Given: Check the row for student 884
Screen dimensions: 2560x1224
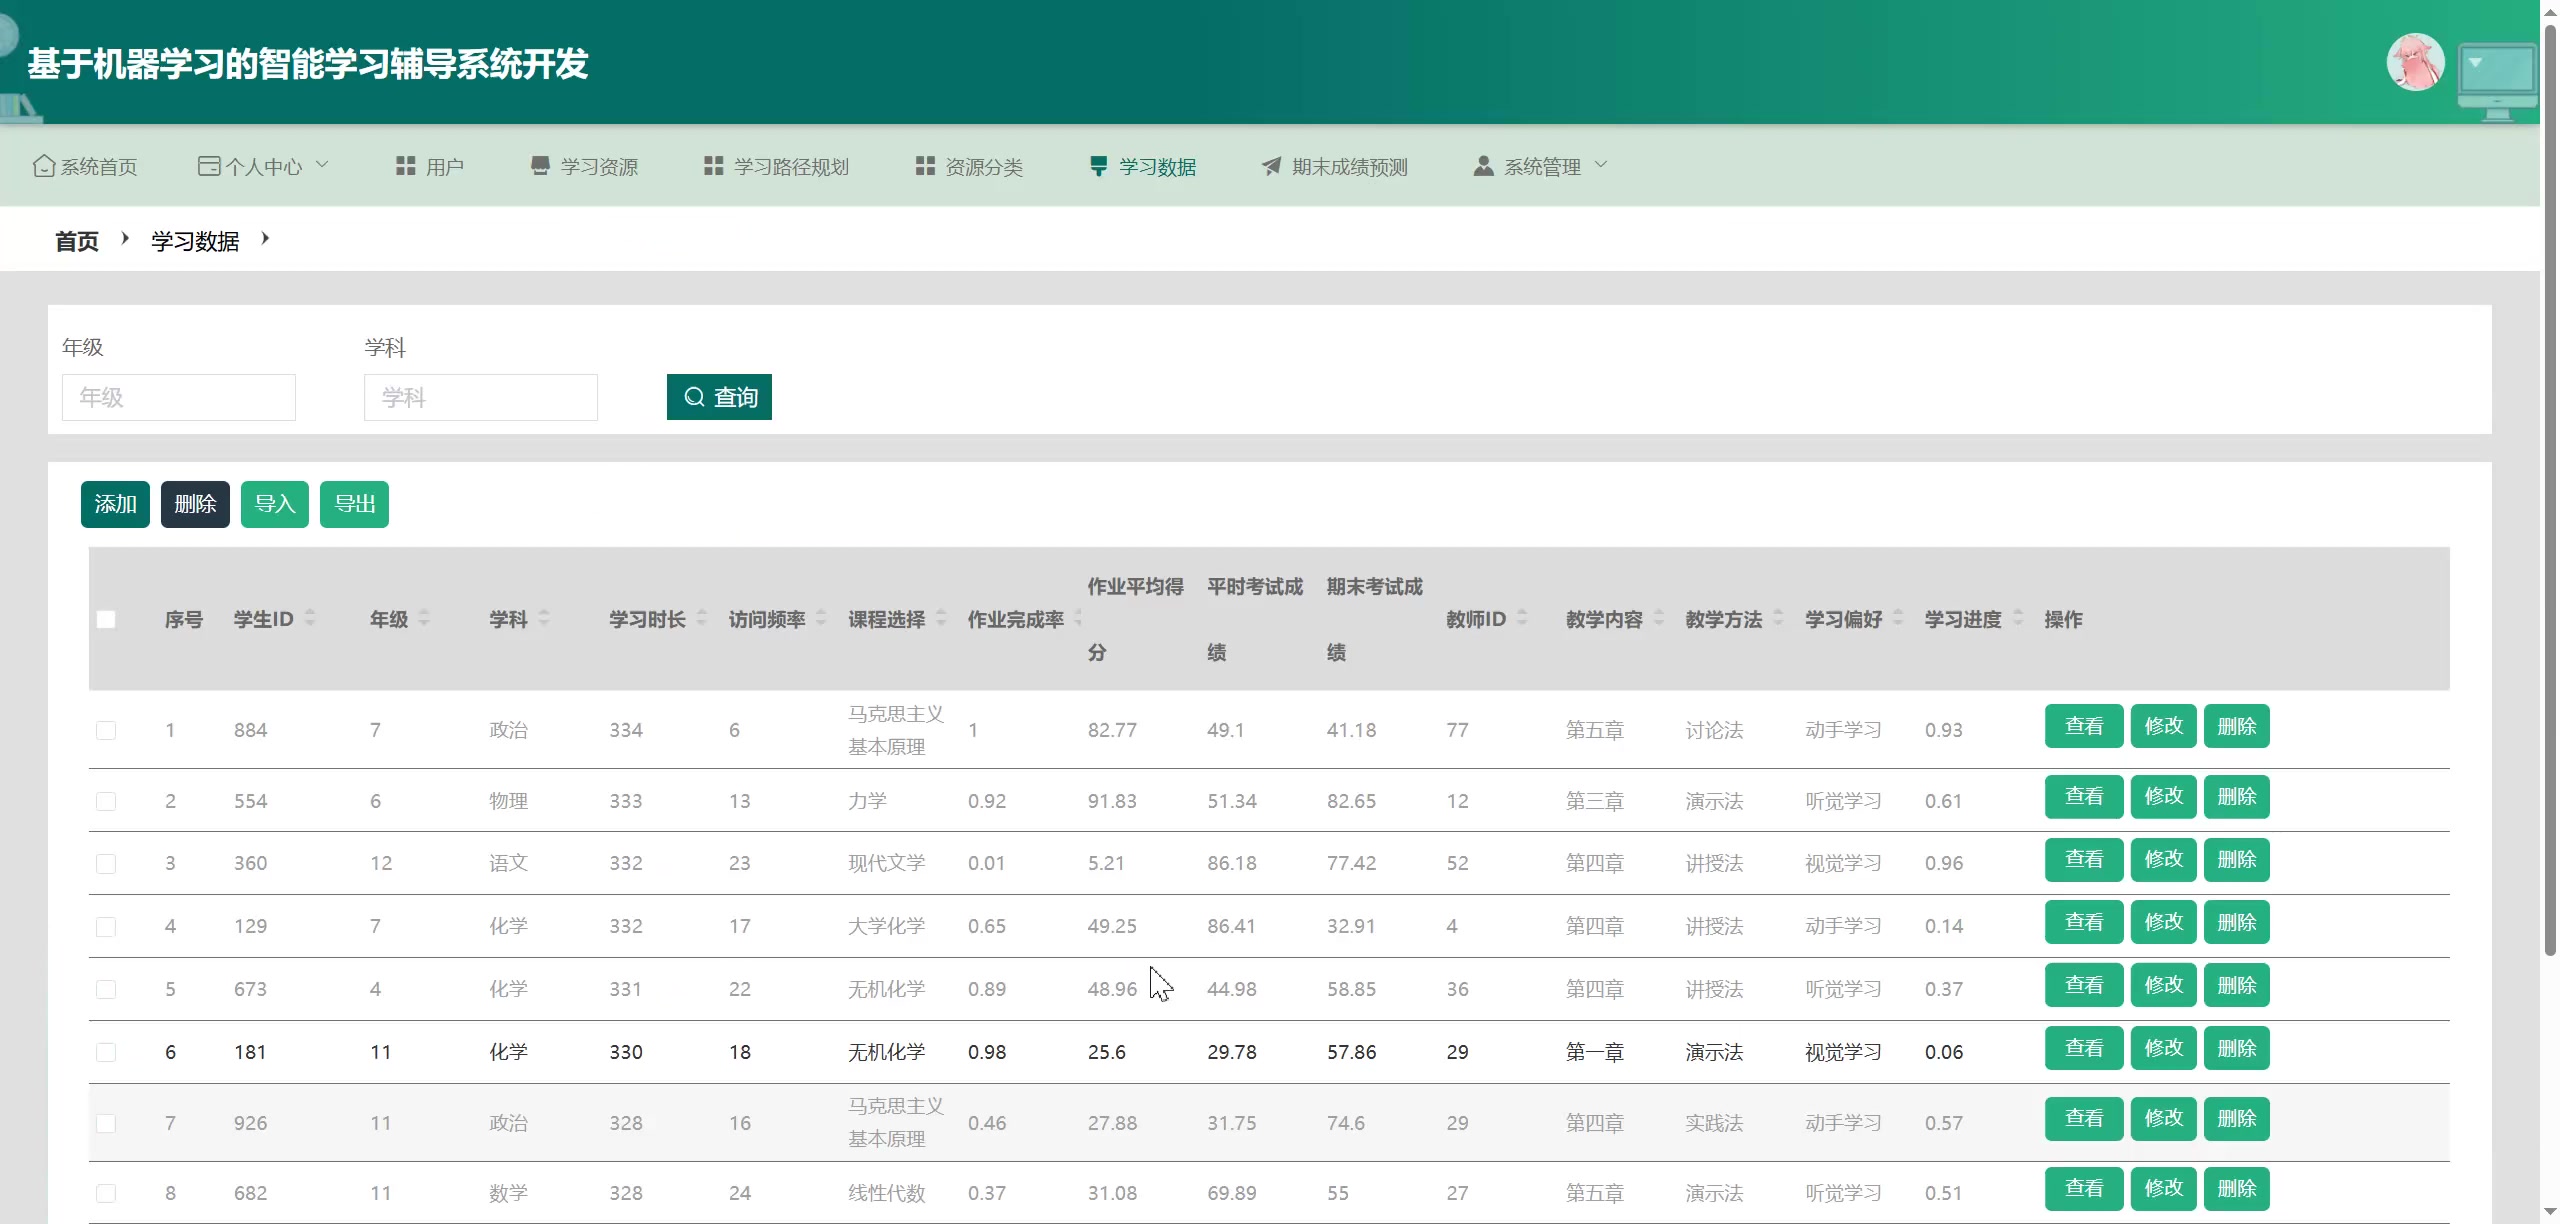Looking at the screenshot, I should (106, 730).
